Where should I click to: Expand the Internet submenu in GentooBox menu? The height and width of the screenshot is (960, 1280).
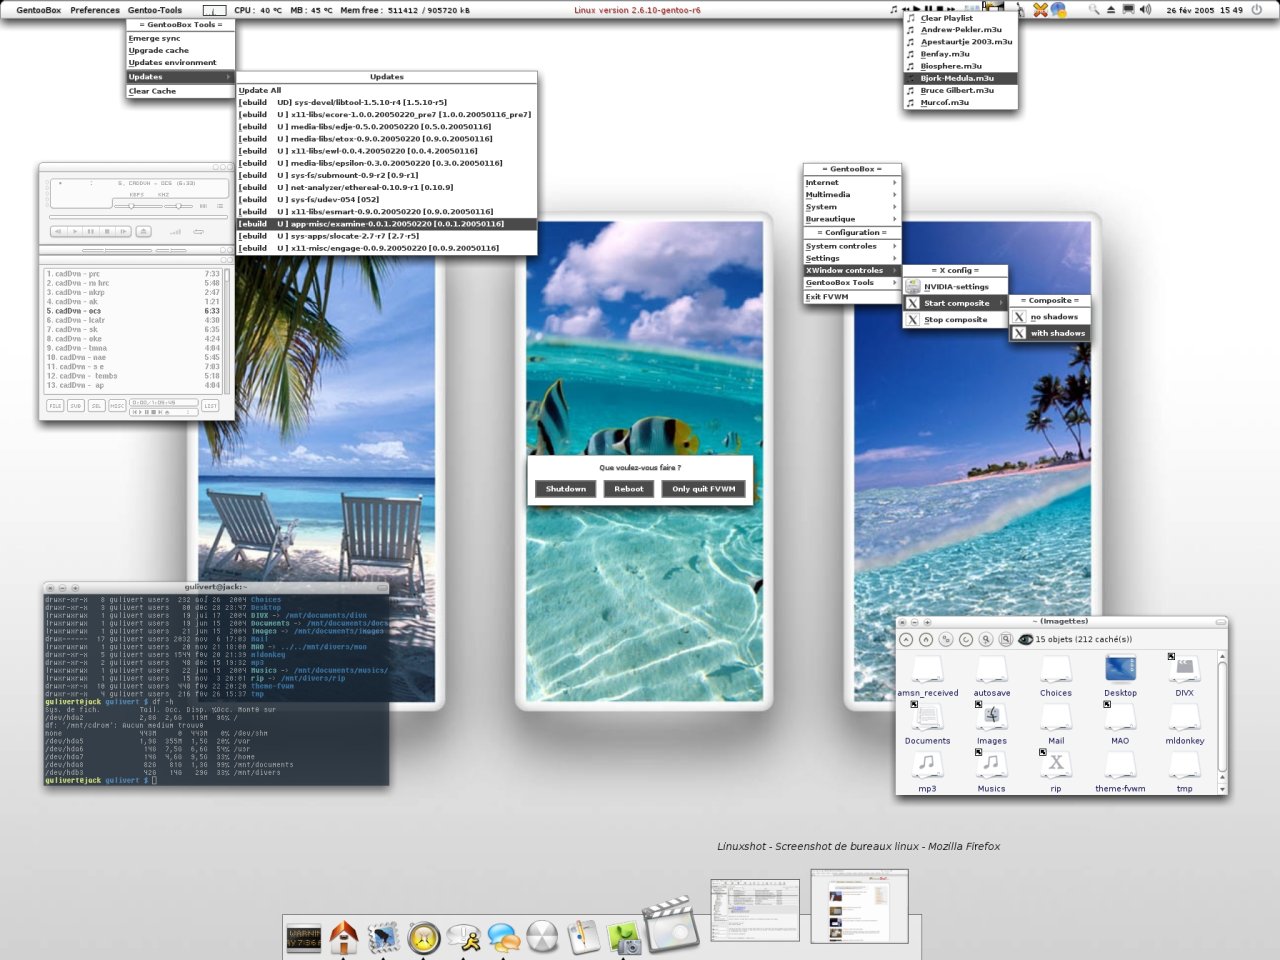coord(852,183)
